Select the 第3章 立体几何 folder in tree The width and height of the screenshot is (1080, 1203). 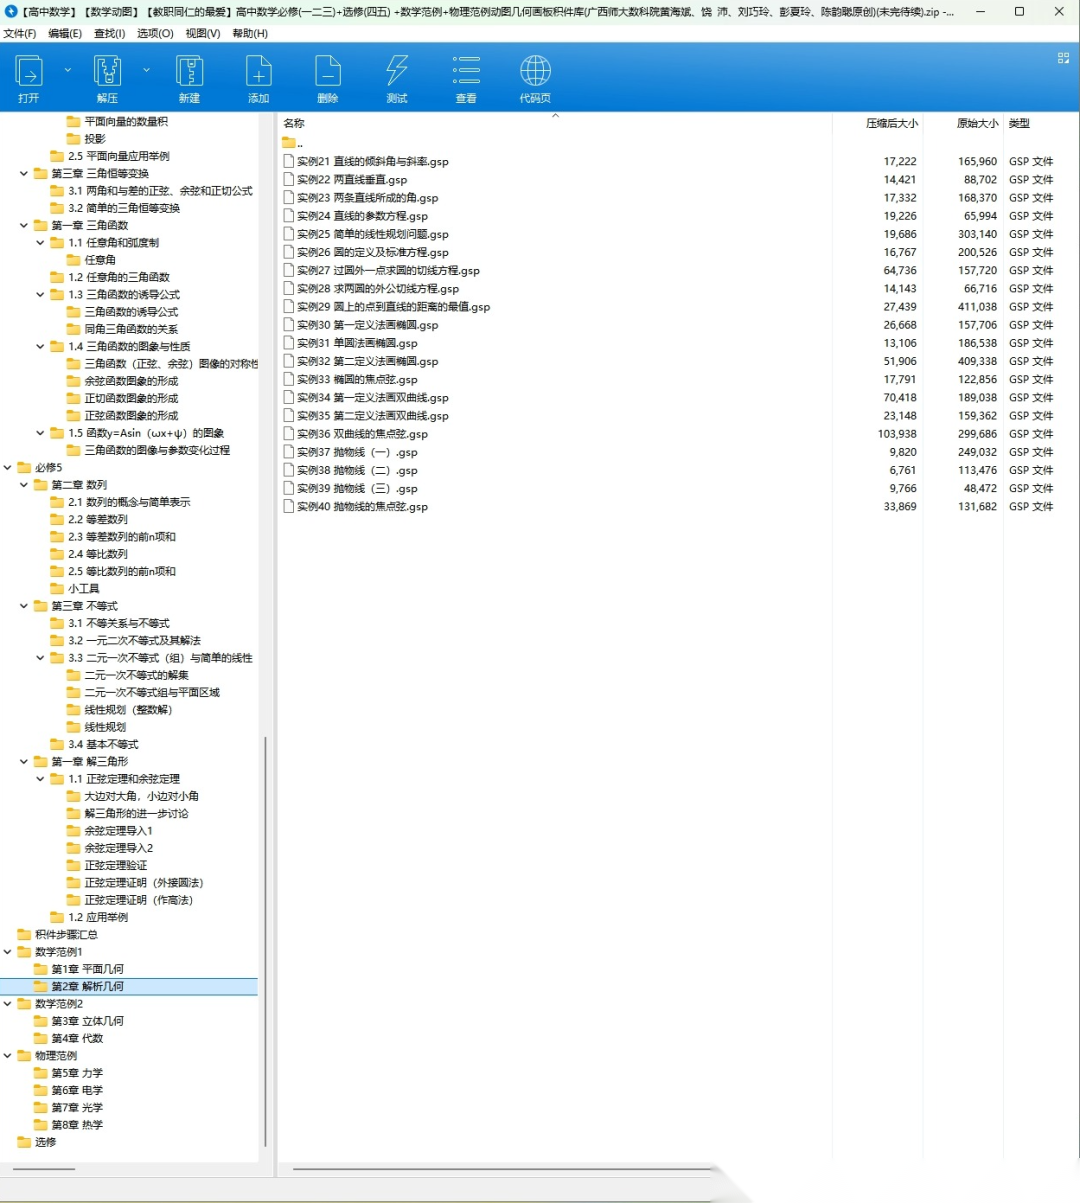point(88,1021)
